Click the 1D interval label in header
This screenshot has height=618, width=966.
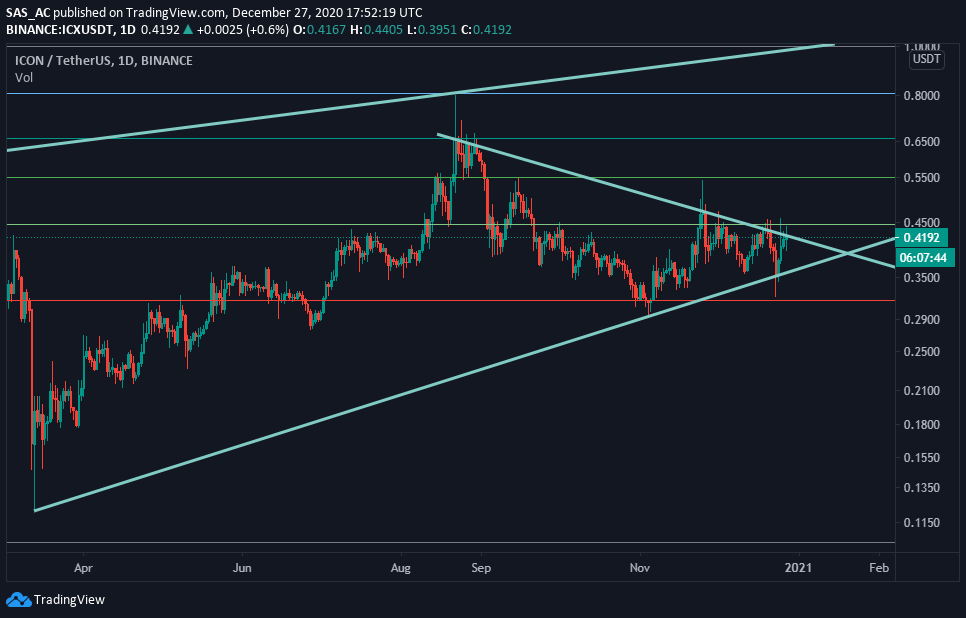click(128, 30)
